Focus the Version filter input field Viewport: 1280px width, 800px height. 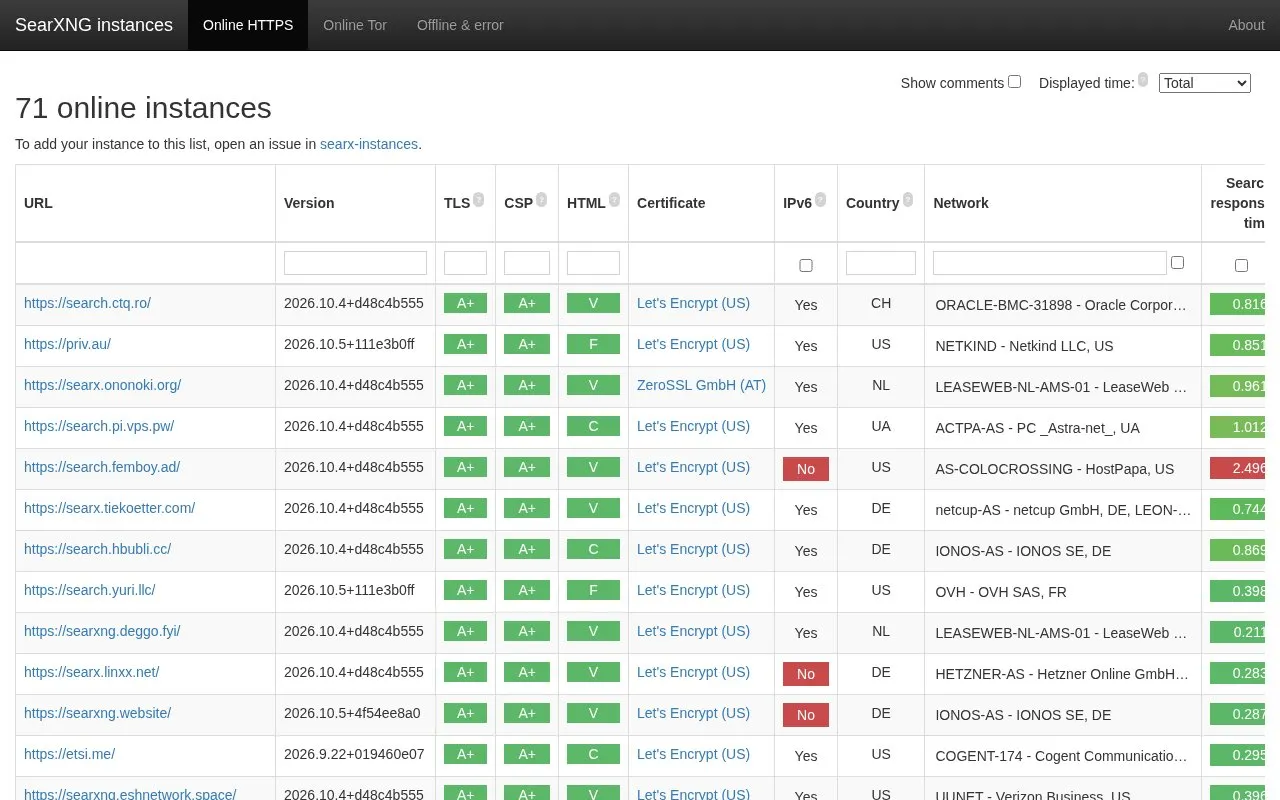pos(355,263)
